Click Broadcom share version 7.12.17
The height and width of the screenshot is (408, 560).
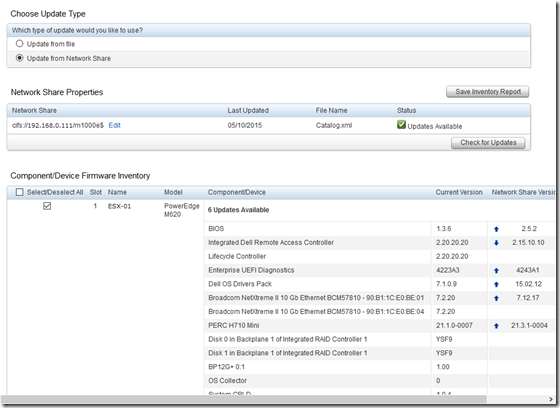point(528,298)
